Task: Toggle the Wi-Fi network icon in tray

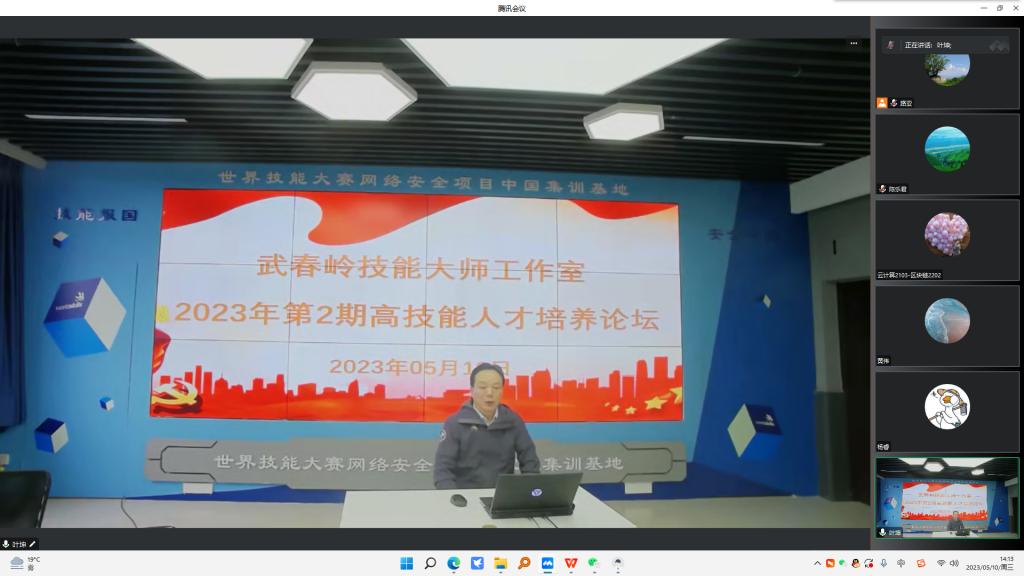Action: coord(941,563)
